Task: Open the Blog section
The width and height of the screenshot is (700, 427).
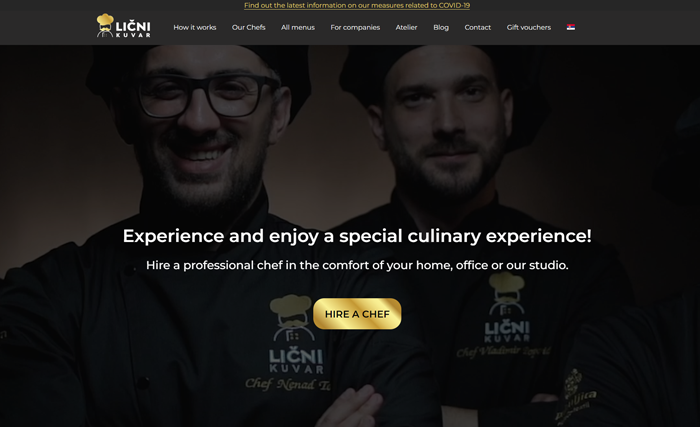Action: [441, 27]
